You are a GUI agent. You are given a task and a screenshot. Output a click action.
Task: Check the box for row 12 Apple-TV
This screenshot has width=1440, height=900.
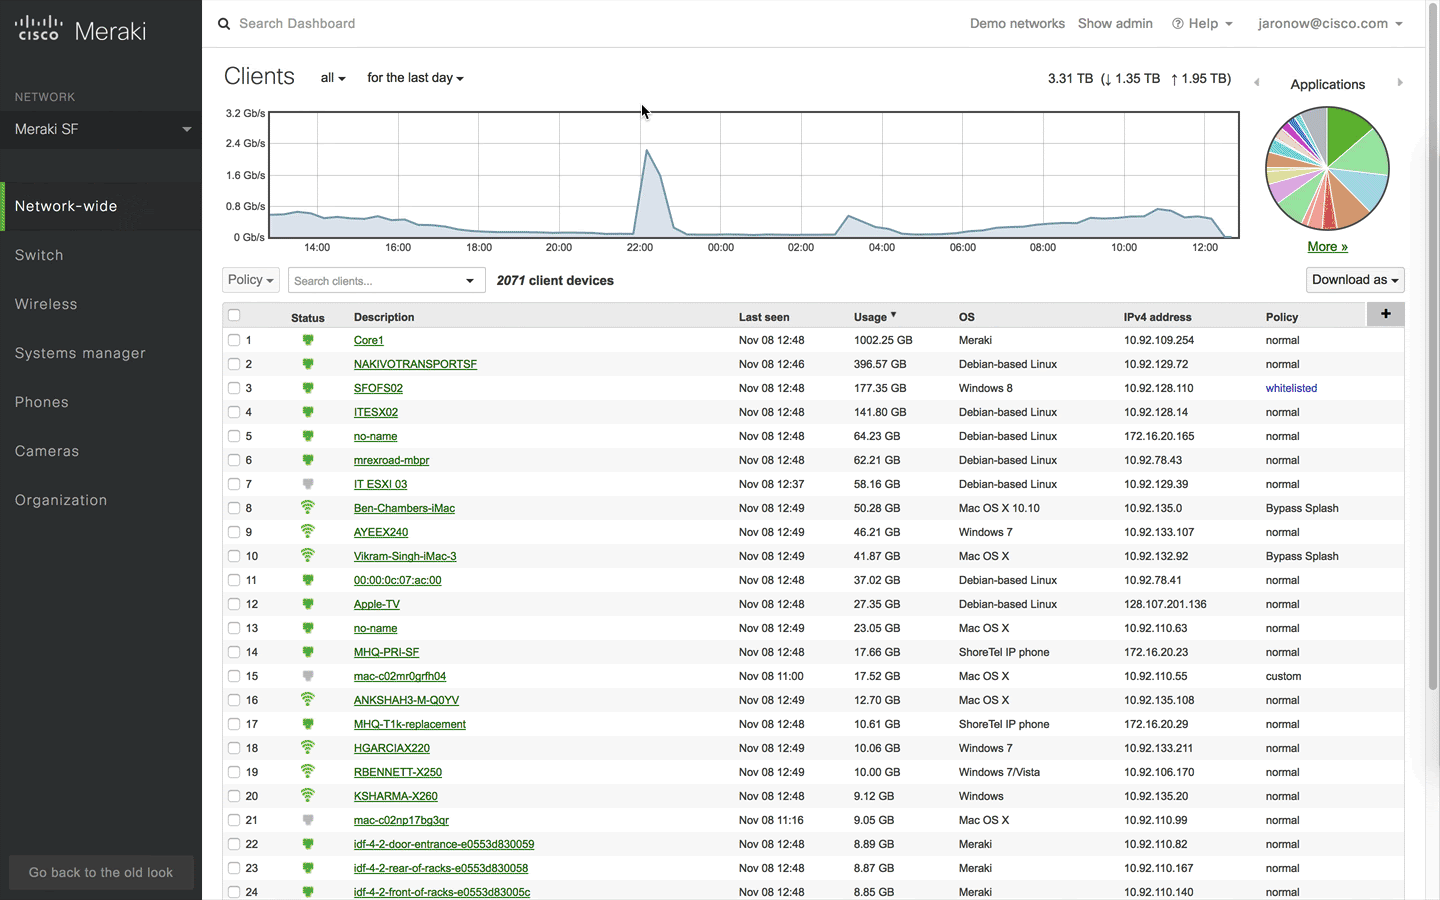(x=234, y=604)
